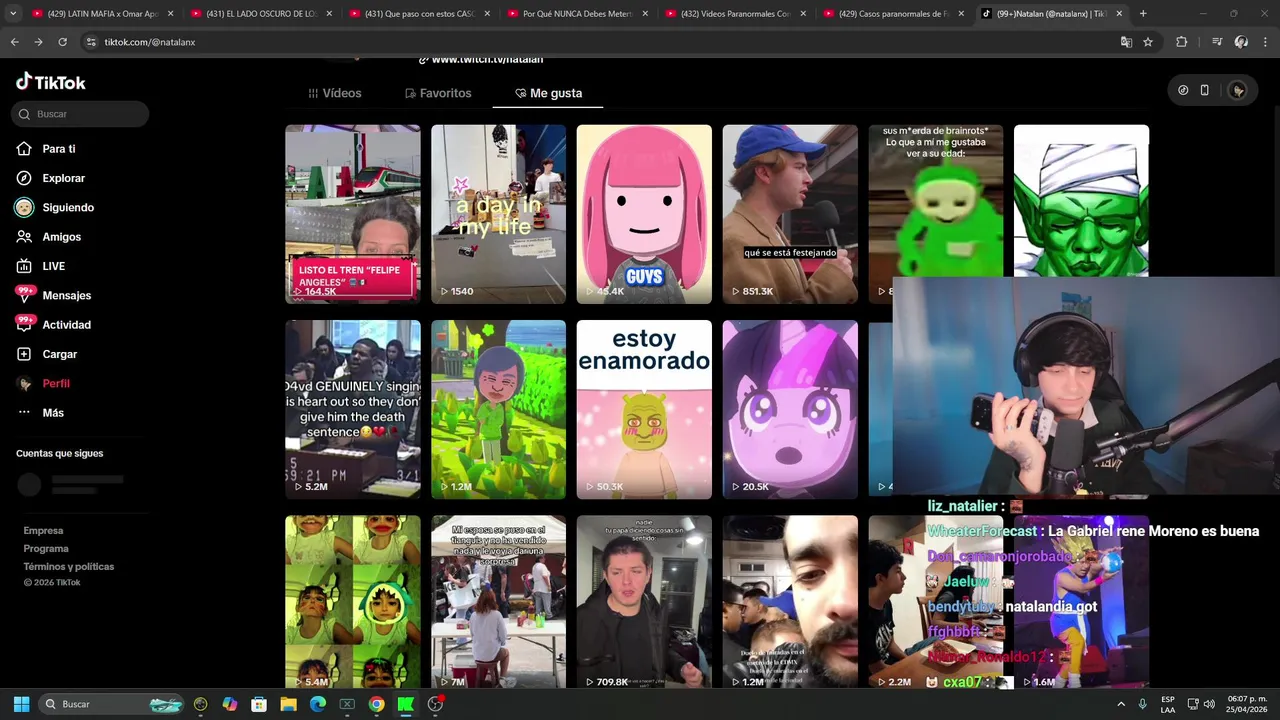The image size is (1280, 720).
Task: Open OBS Studio from the taskbar
Action: pos(435,704)
